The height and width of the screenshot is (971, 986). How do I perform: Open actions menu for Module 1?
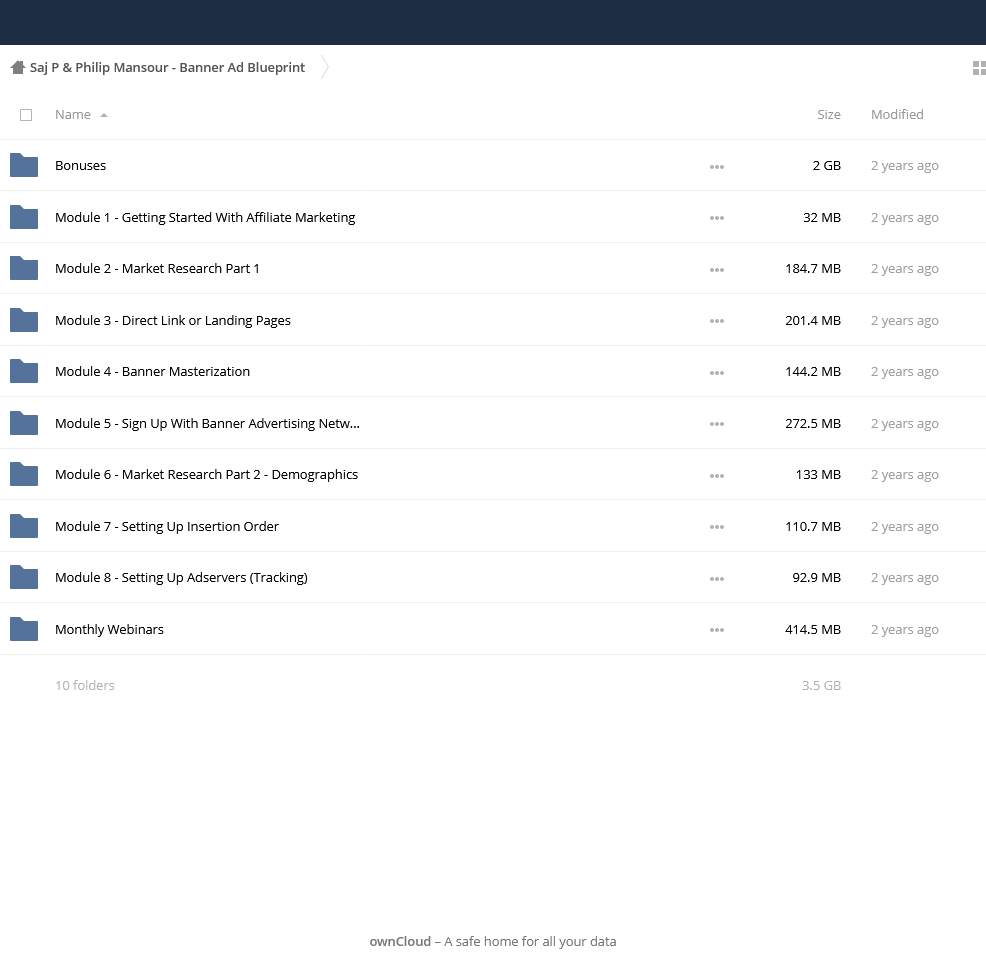pyautogui.click(x=717, y=218)
